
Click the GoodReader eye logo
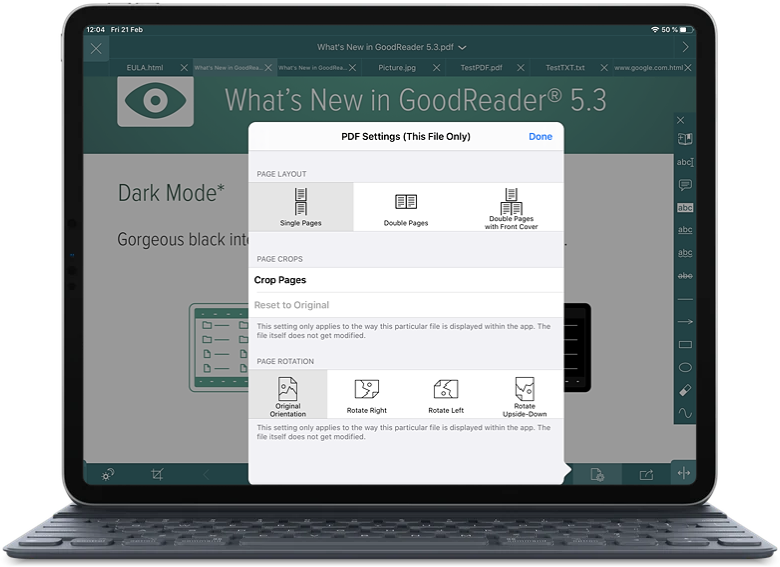(x=156, y=101)
